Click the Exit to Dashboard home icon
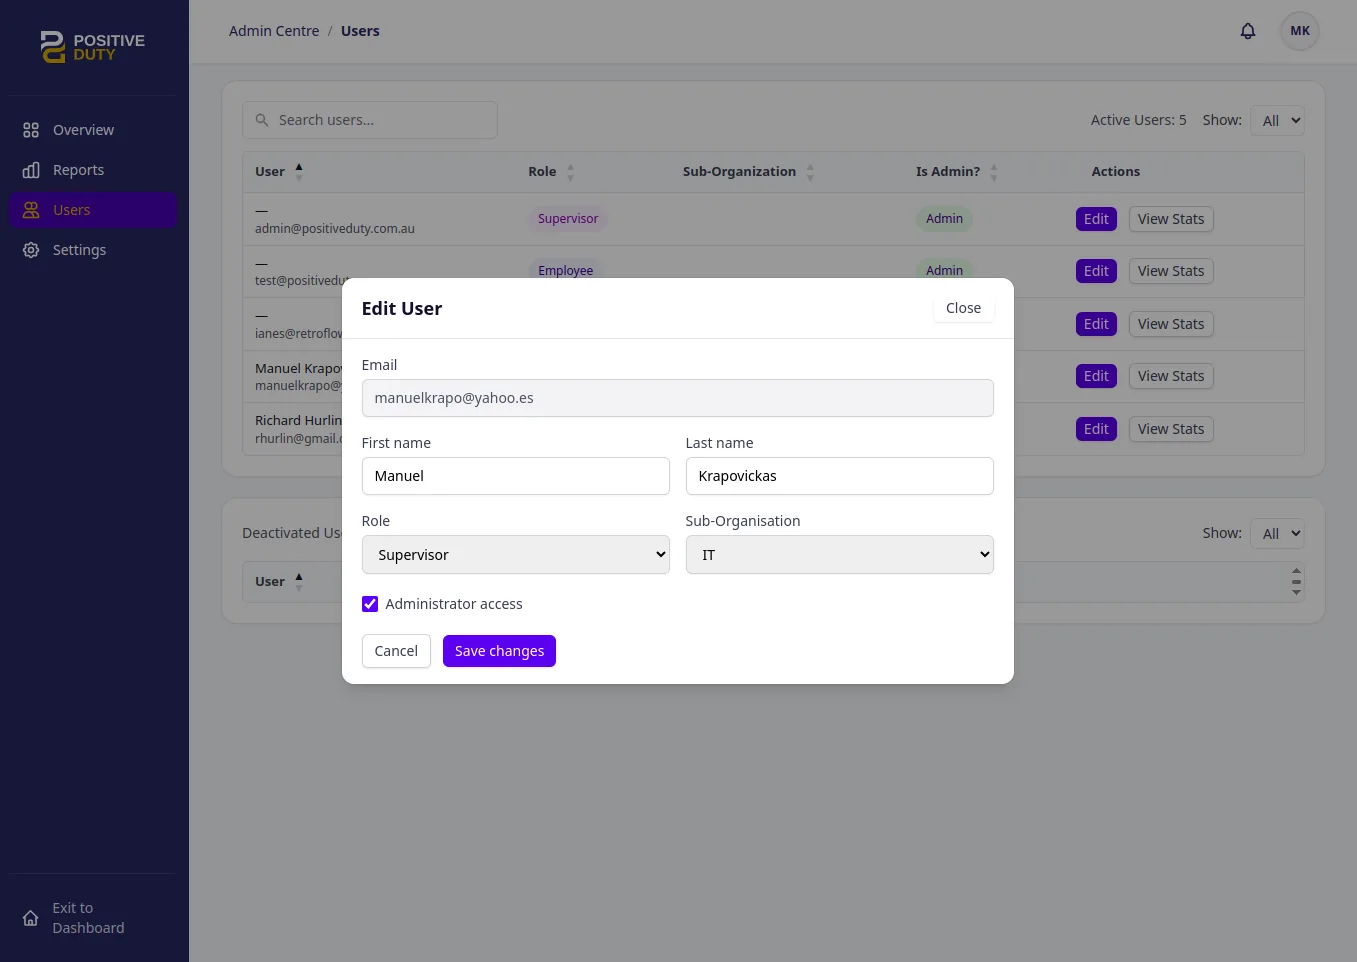This screenshot has height=962, width=1357. click(31, 917)
